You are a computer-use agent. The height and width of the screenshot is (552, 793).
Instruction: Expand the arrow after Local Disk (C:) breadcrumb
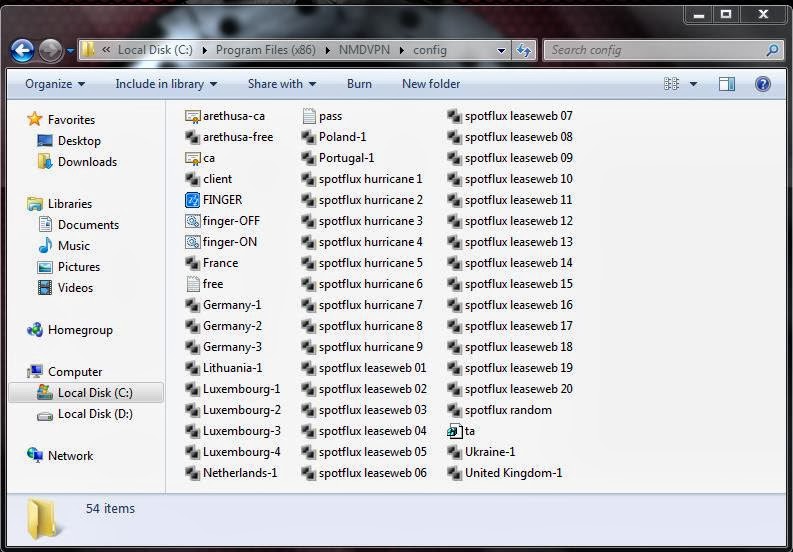click(205, 50)
